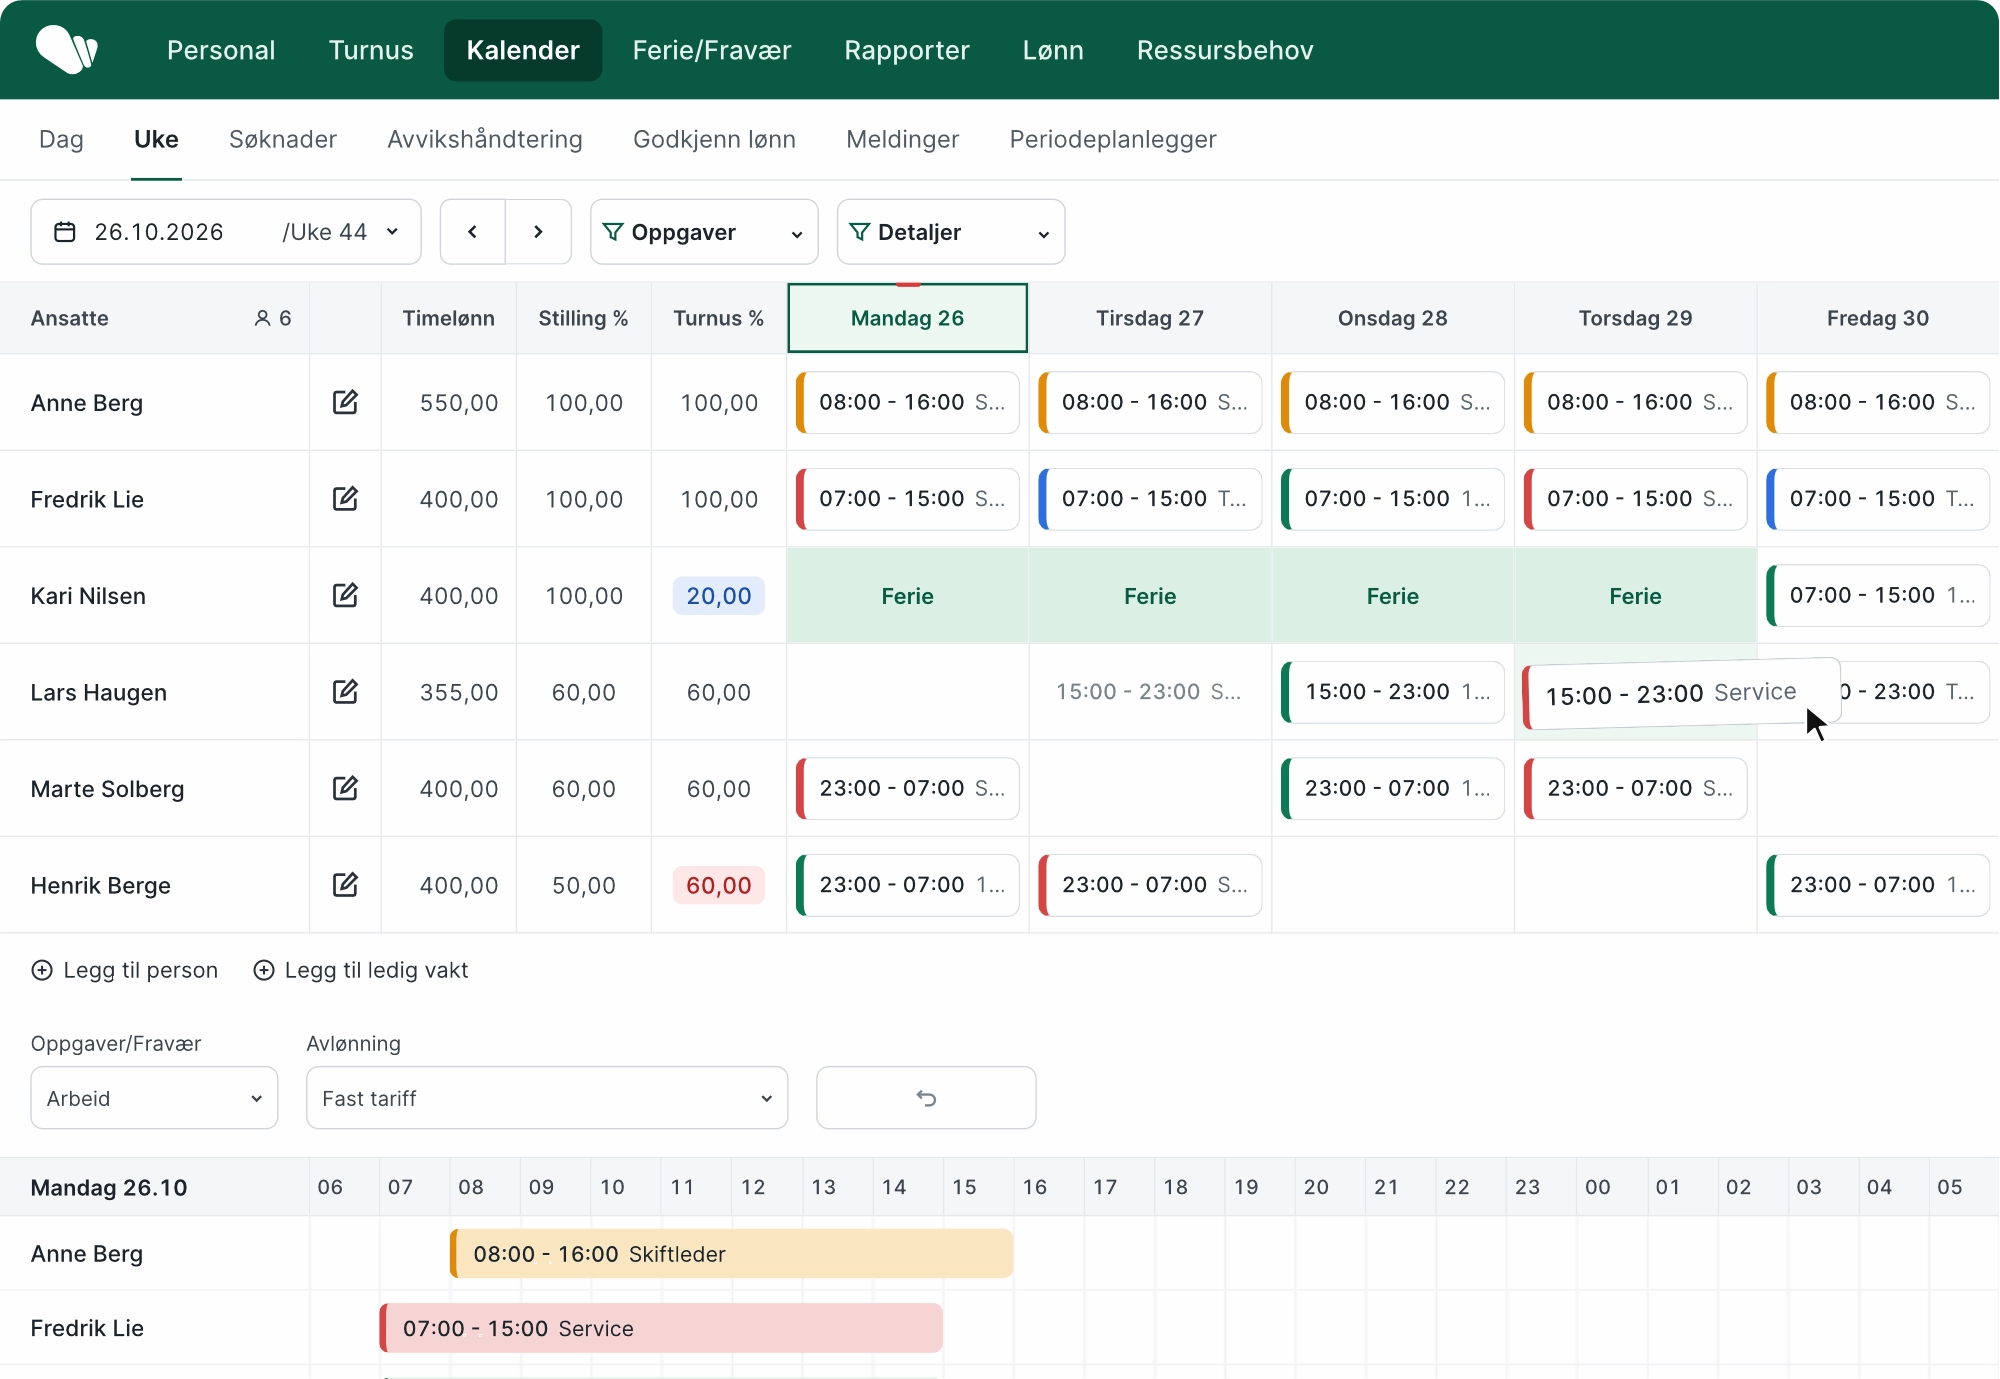Viewport: 2000px width, 1379px height.
Task: Select the Tirsdag 27 column header
Action: coord(1150,318)
